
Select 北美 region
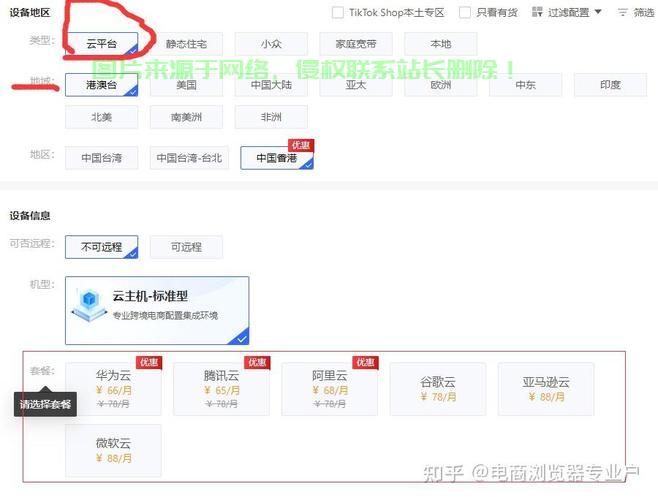[102, 117]
